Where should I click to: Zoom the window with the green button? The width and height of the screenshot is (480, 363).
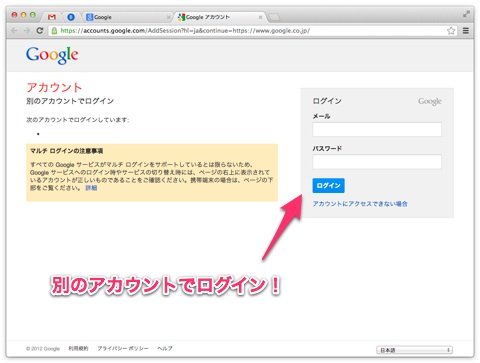pos(33,15)
